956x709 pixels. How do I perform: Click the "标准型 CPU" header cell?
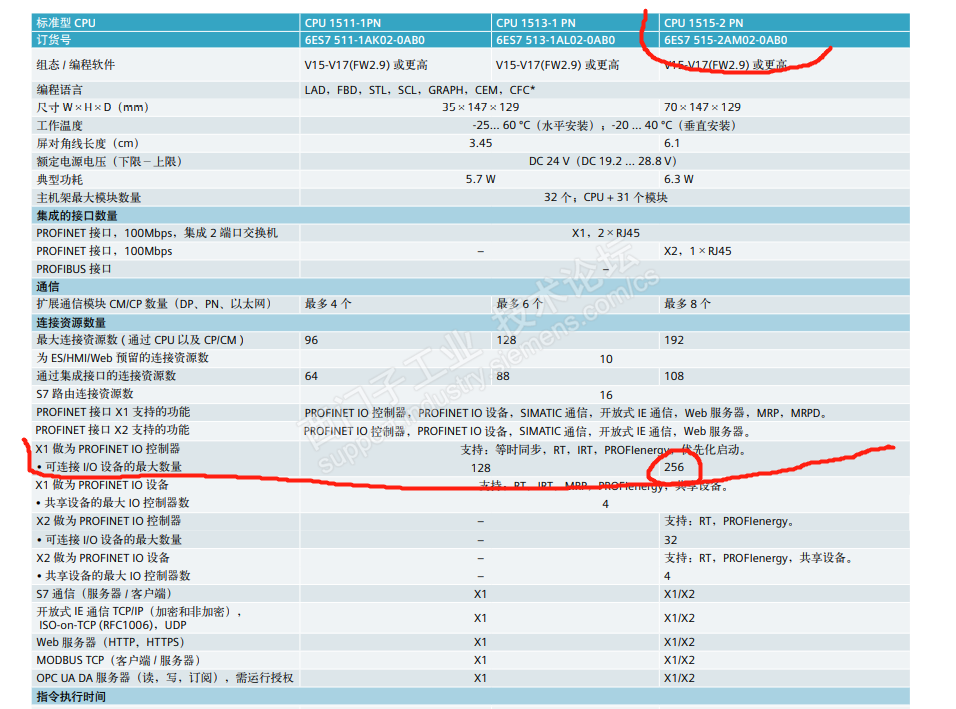point(66,23)
